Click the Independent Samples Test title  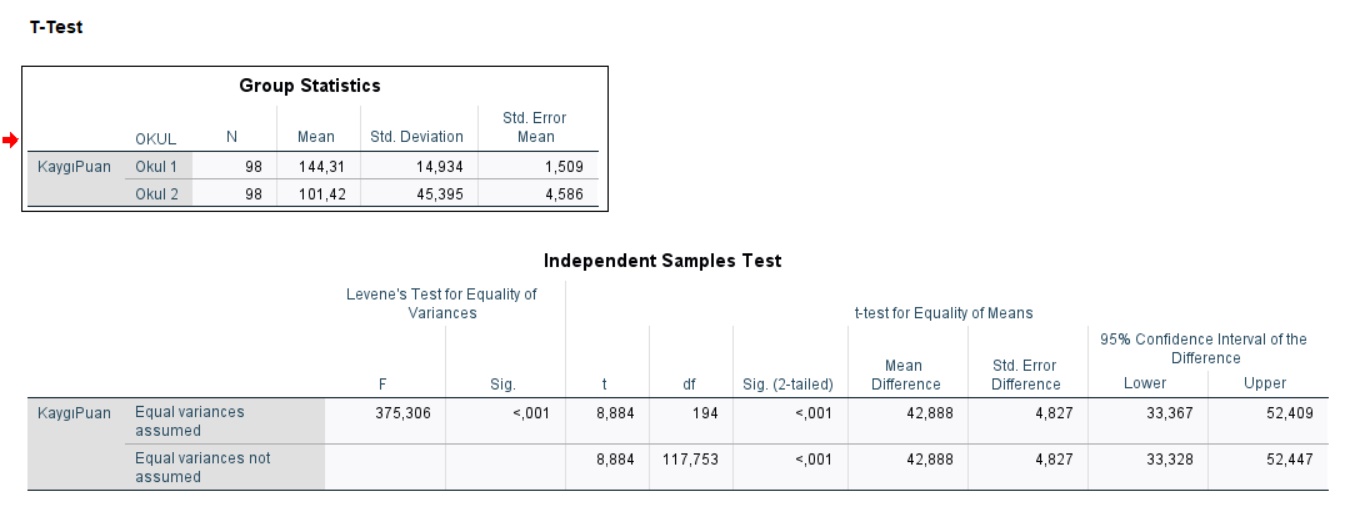(662, 261)
